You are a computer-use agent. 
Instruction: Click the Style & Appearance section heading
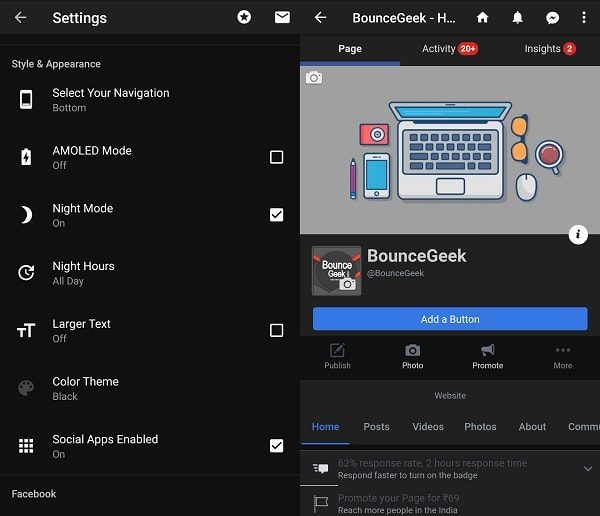tap(56, 64)
